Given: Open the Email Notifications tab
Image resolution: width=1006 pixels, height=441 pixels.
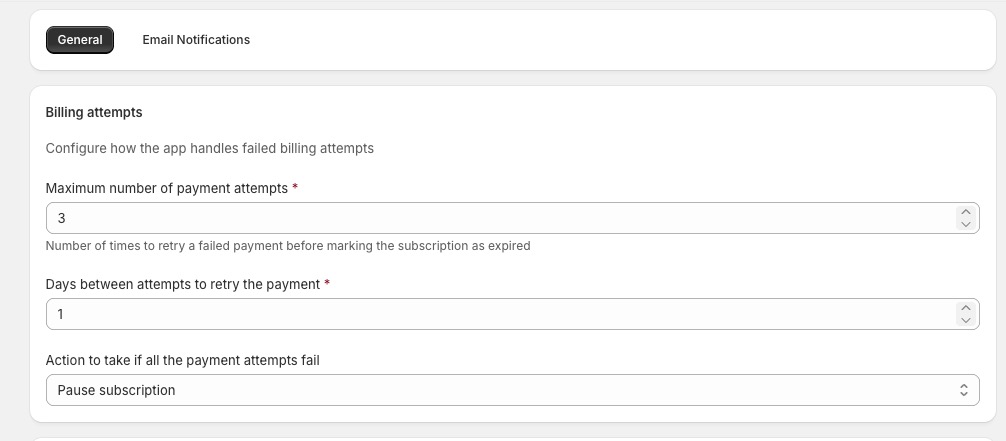Looking at the screenshot, I should [196, 40].
